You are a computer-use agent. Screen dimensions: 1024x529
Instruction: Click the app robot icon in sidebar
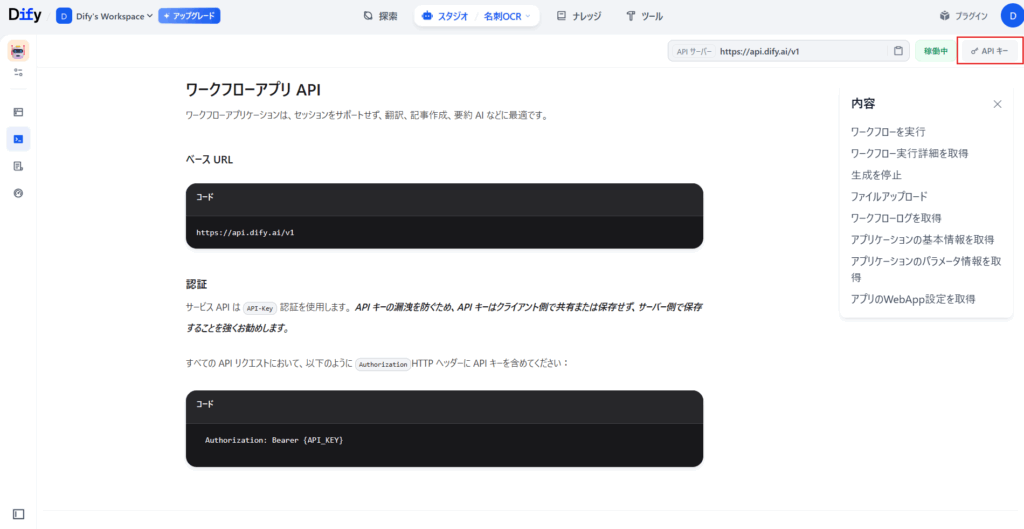click(18, 51)
